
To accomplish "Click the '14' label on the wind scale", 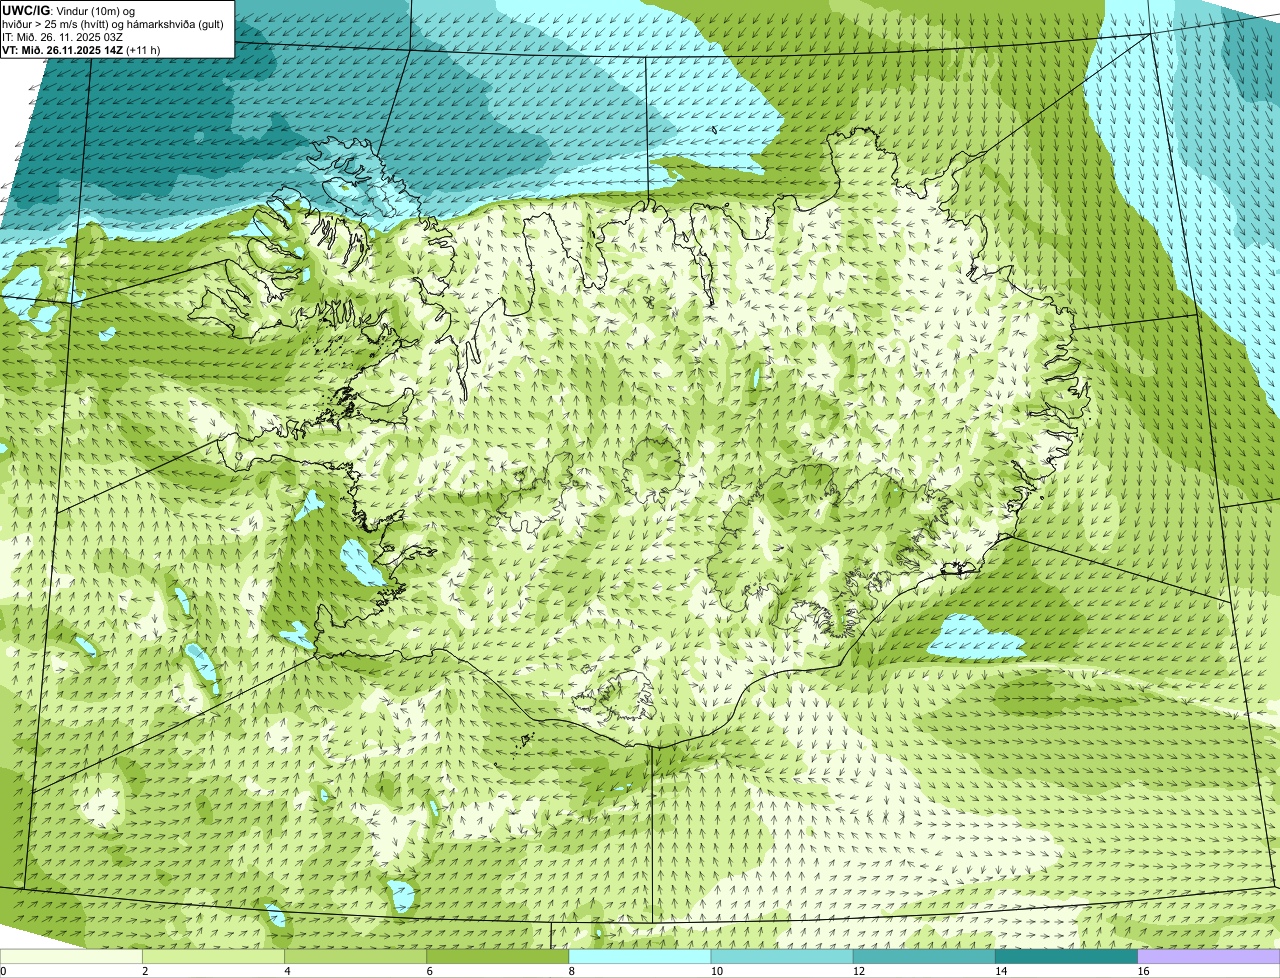I will [1000, 971].
